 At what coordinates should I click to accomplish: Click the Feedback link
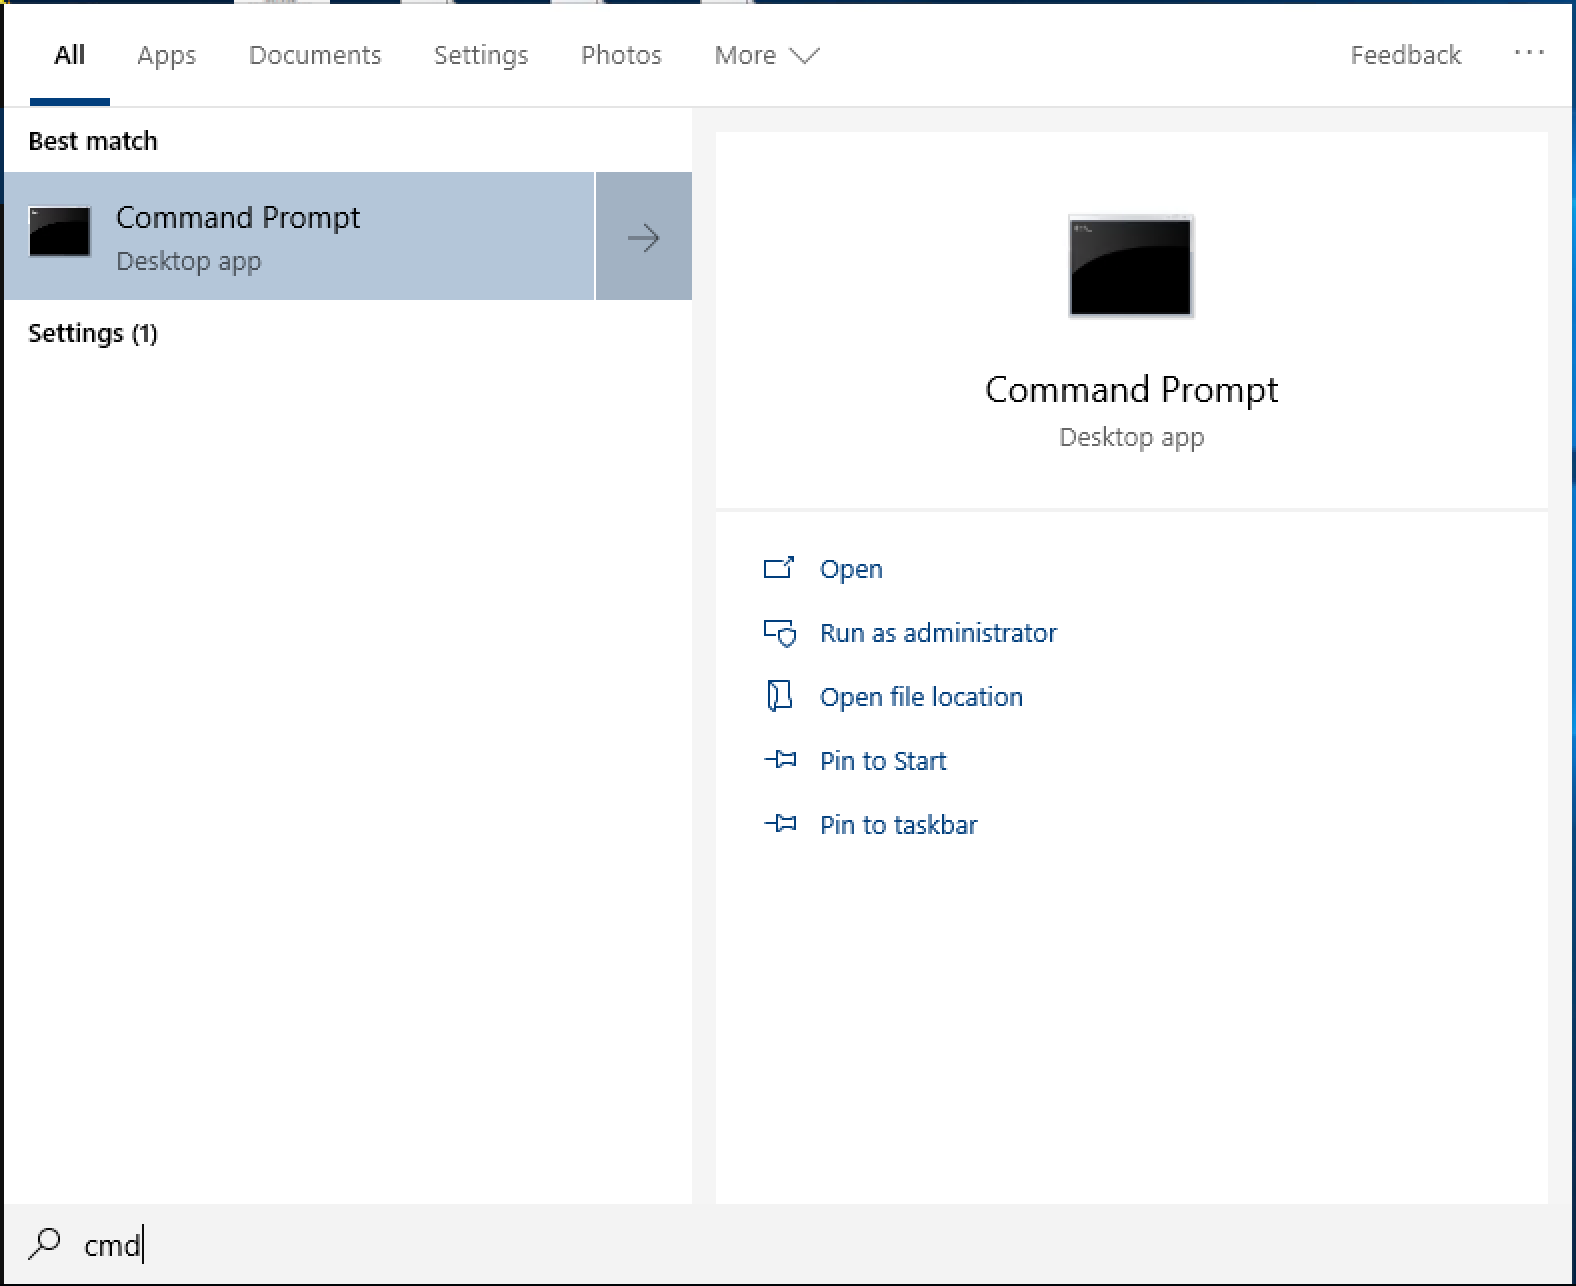[1405, 55]
